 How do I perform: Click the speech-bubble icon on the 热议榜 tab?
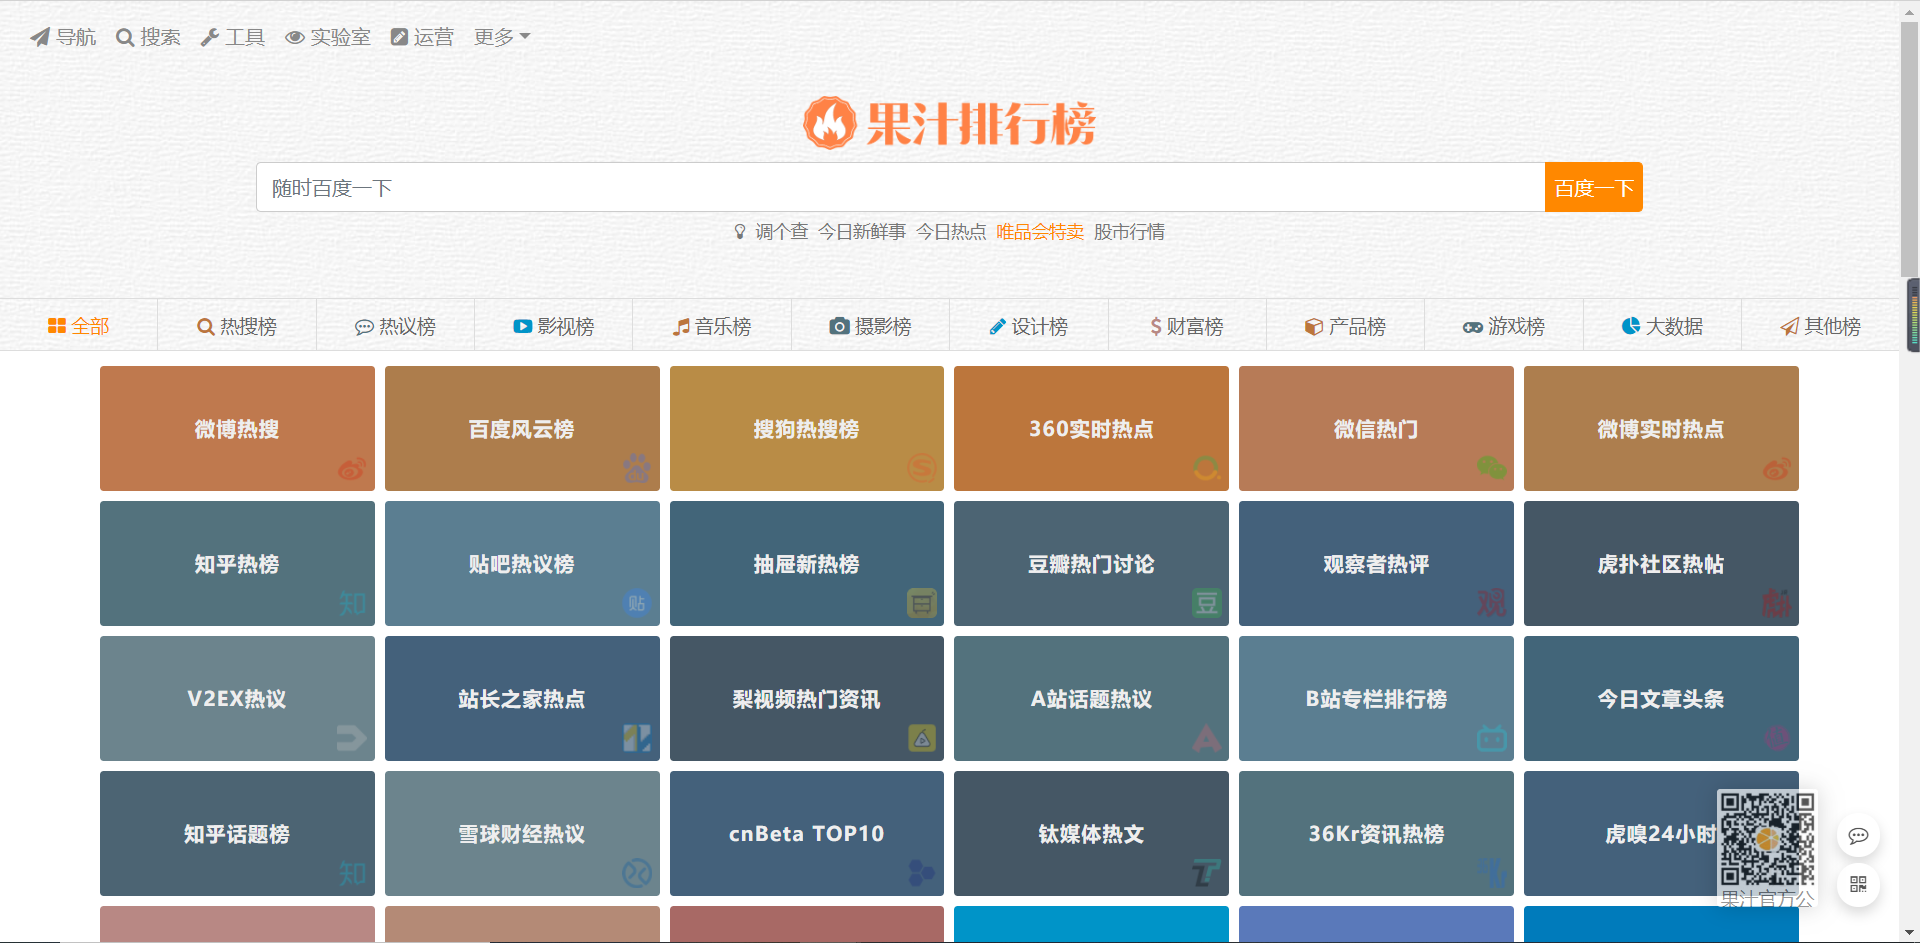[x=364, y=327]
